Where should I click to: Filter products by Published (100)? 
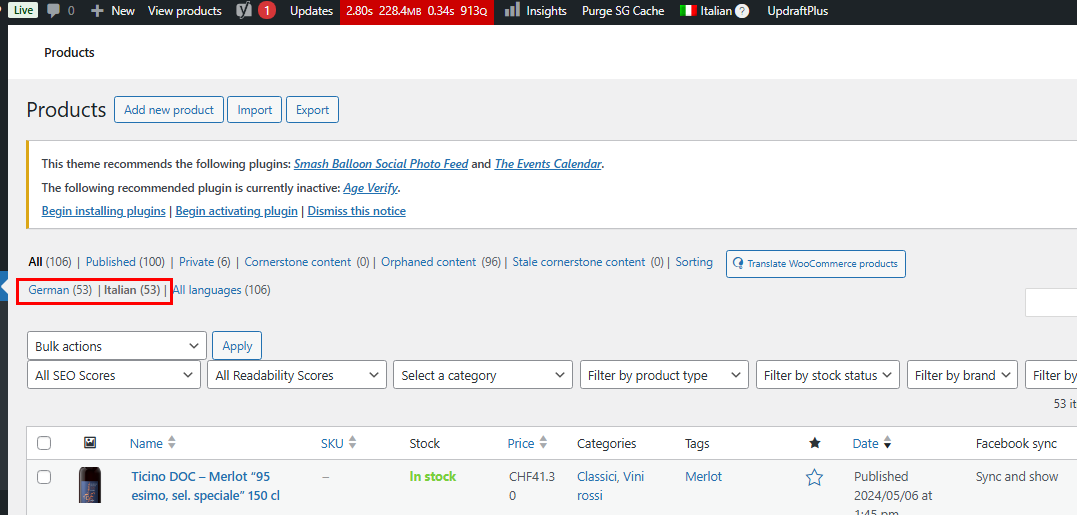pyautogui.click(x=125, y=262)
